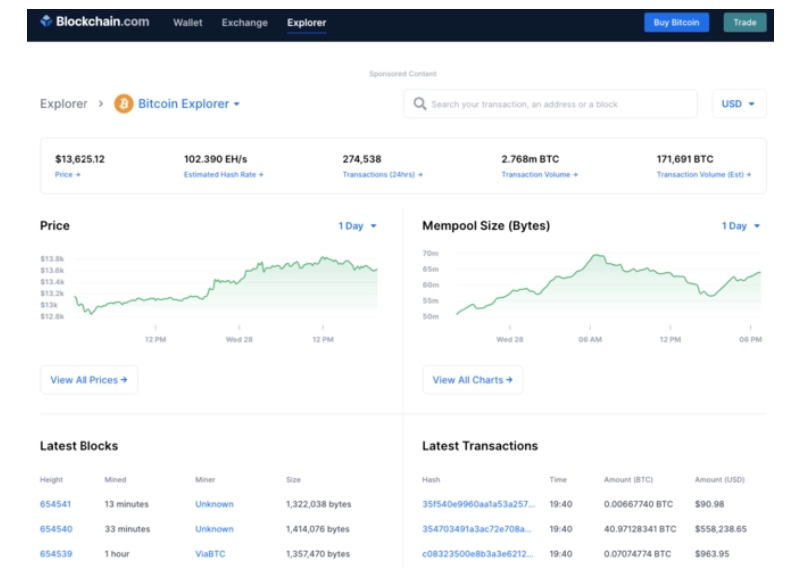Click the 0.07074774 BTC amount
The height and width of the screenshot is (582, 809).
[x=638, y=554]
